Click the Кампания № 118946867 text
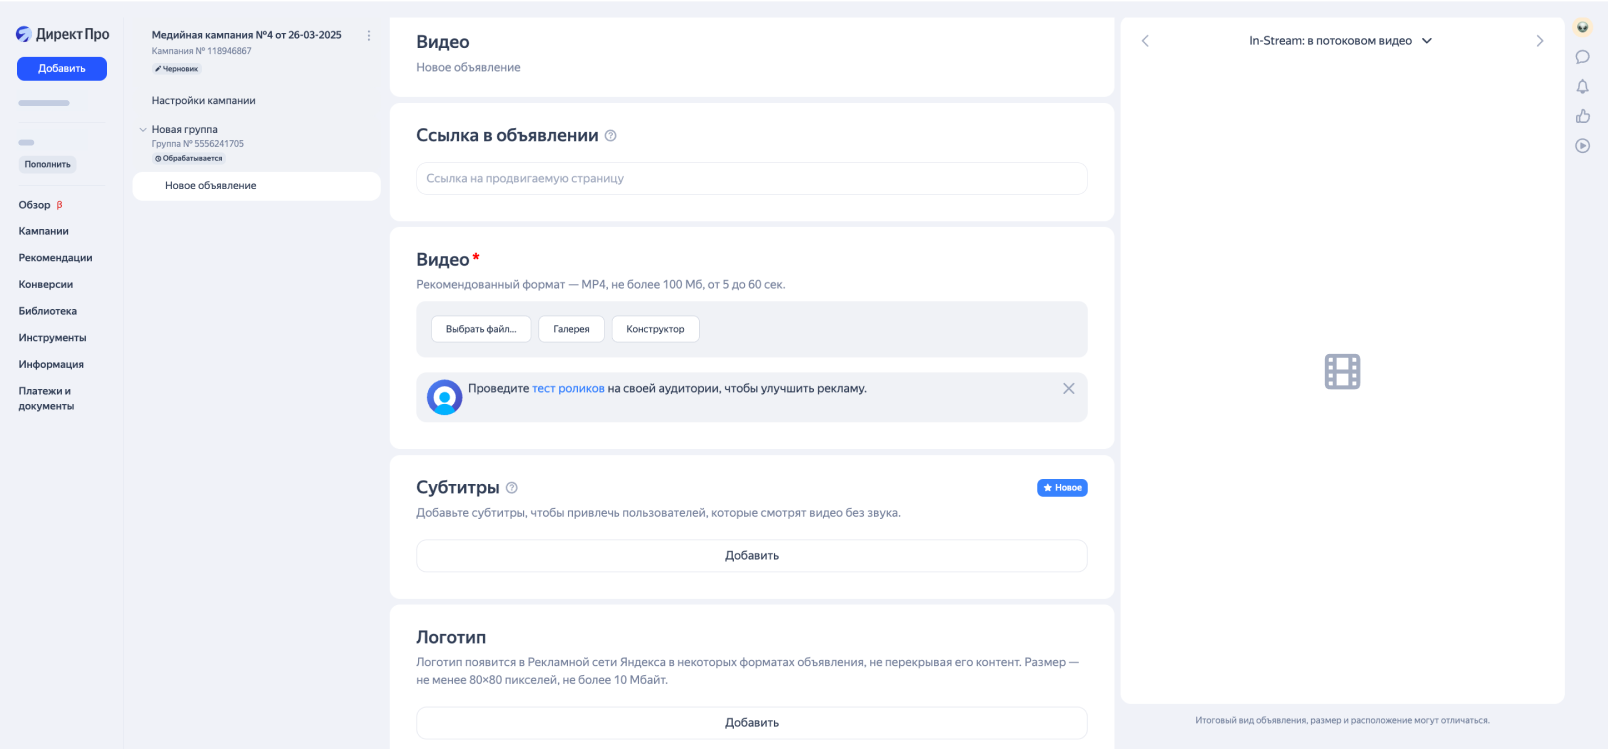 click(202, 51)
